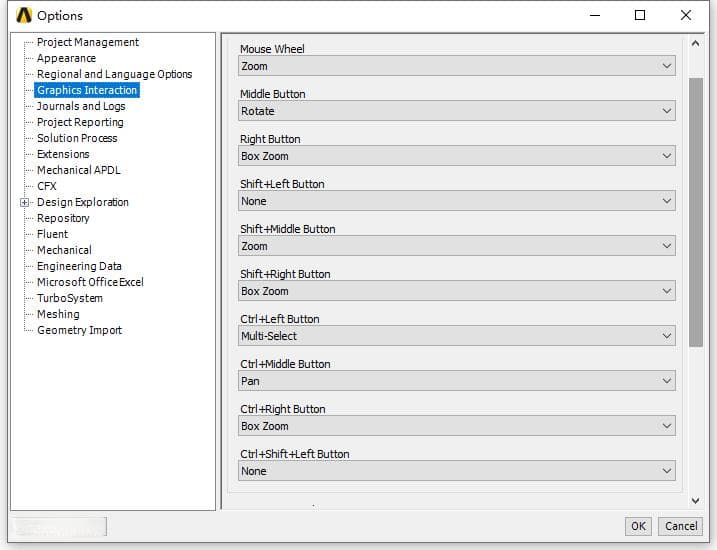This screenshot has height=550, width=717.
Task: Click the OK button
Action: click(x=638, y=526)
